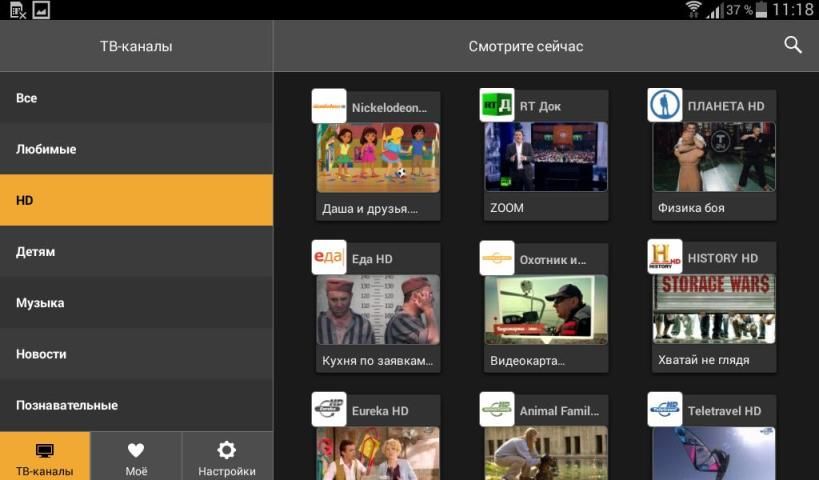Select the ТВ-каналы bottom tab
Viewport: 819px width, 480px height.
point(45,457)
